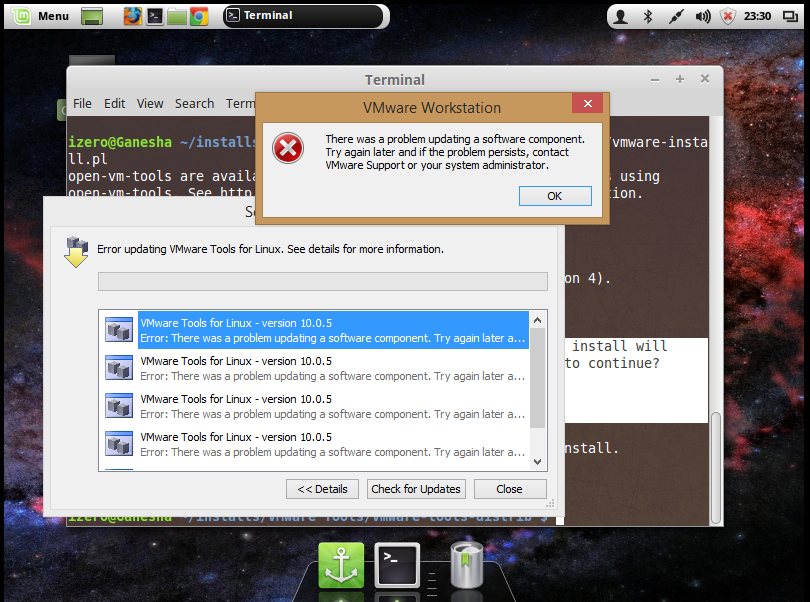The image size is (810, 602).
Task: Open the anchor dock icon
Action: click(x=341, y=565)
